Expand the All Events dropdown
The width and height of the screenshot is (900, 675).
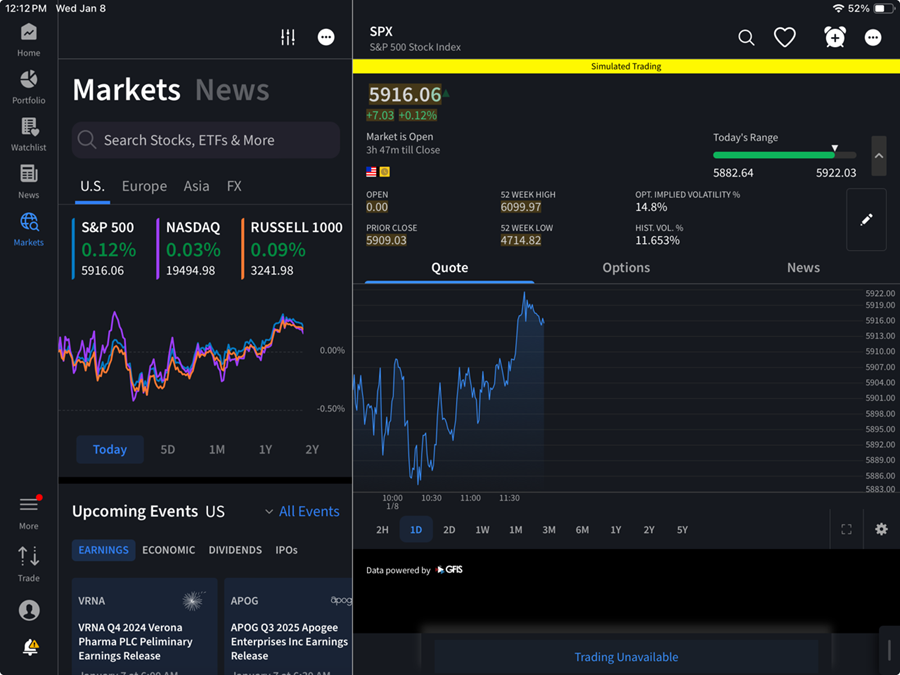coord(302,511)
